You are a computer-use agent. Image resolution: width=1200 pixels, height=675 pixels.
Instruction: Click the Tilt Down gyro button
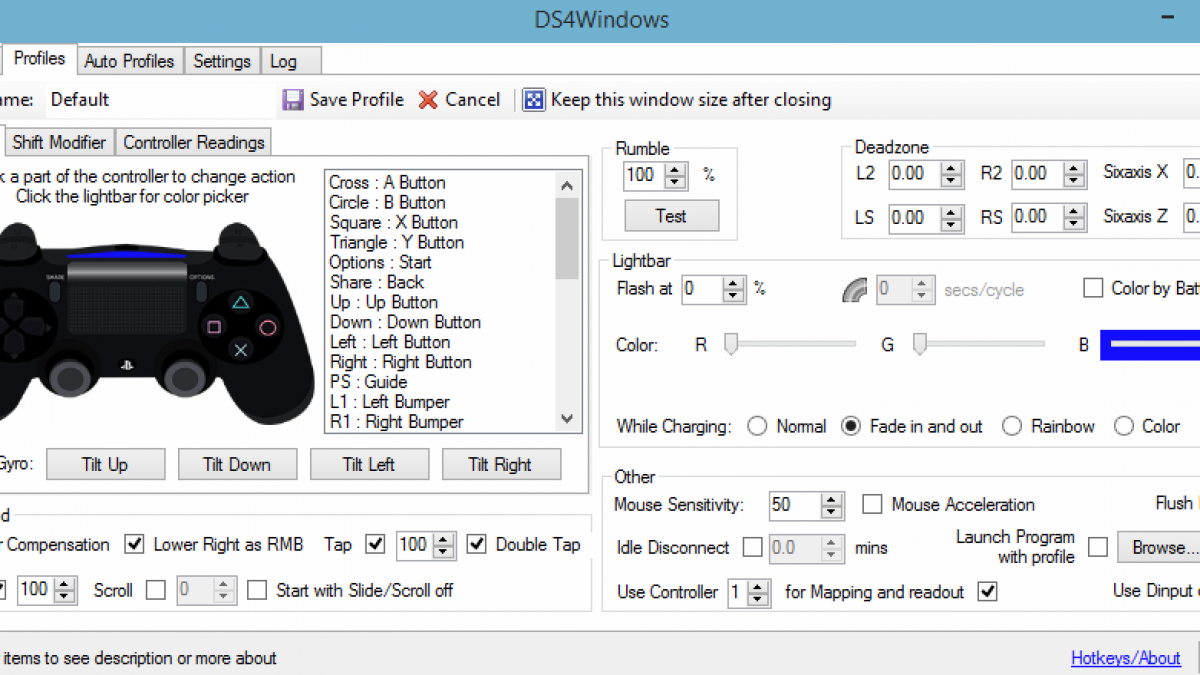(237, 464)
